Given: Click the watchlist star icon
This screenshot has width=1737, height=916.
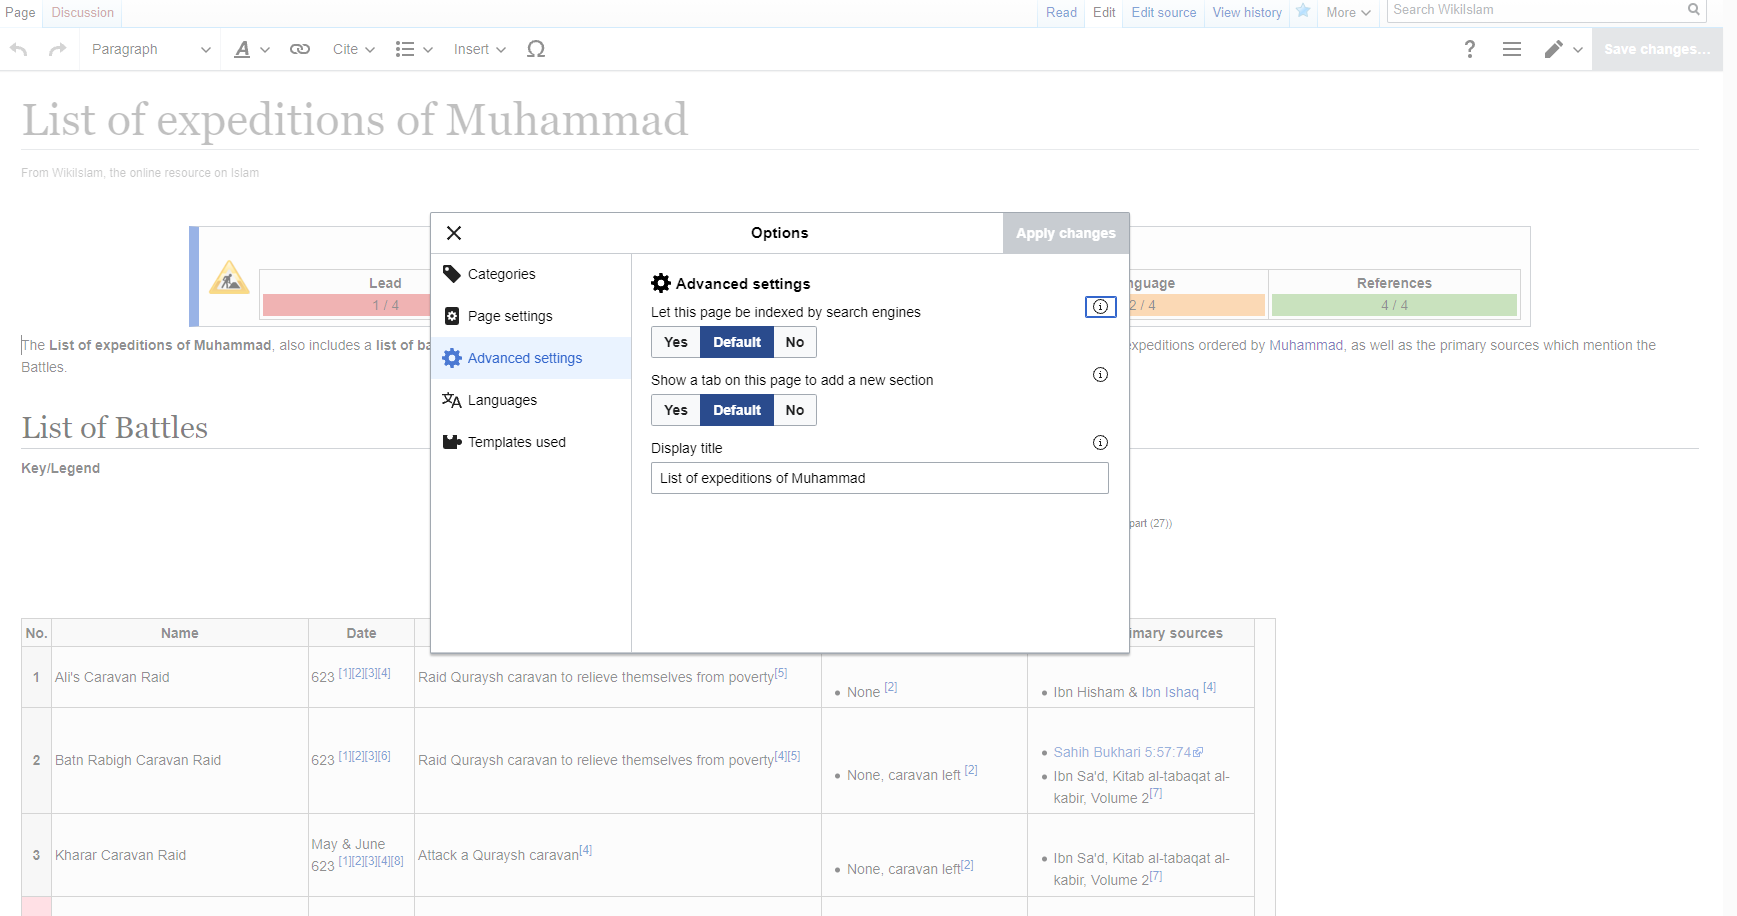Looking at the screenshot, I should [x=1303, y=12].
